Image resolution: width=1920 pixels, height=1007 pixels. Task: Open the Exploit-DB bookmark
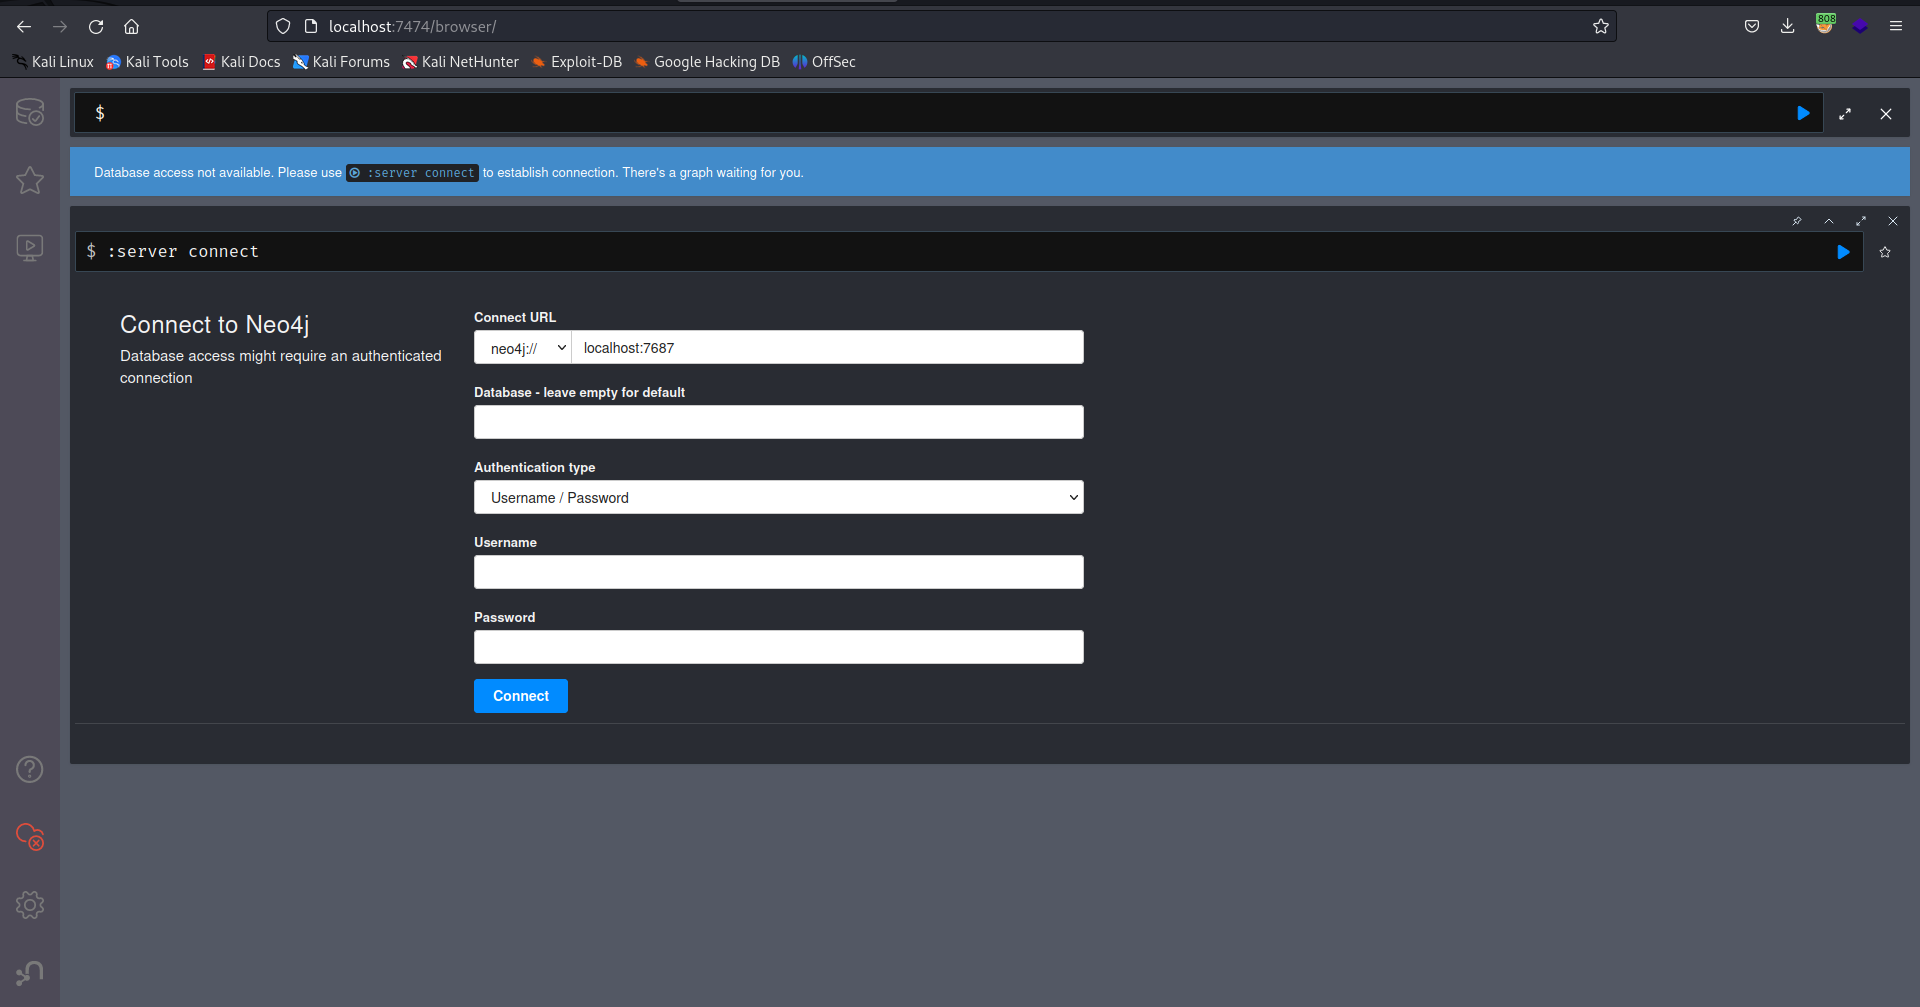pyautogui.click(x=577, y=62)
